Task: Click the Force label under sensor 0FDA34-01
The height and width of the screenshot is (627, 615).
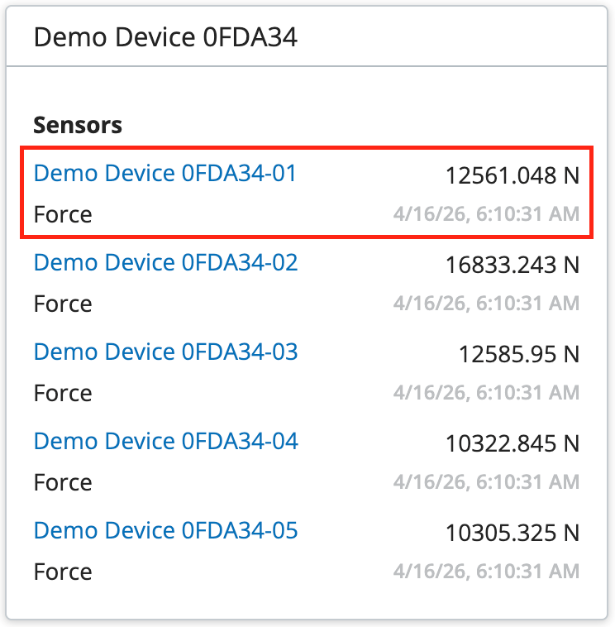Action: 63,214
